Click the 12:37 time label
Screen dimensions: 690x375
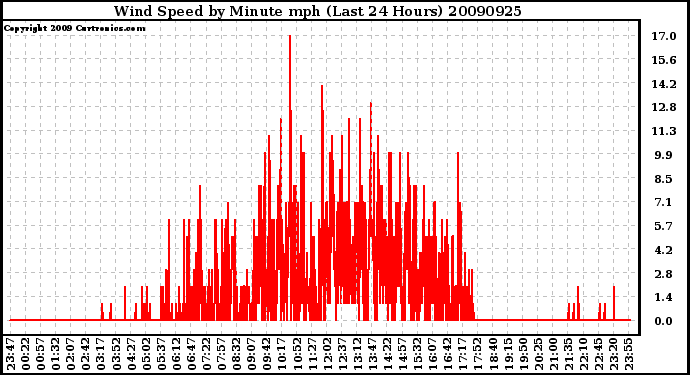click(x=342, y=354)
